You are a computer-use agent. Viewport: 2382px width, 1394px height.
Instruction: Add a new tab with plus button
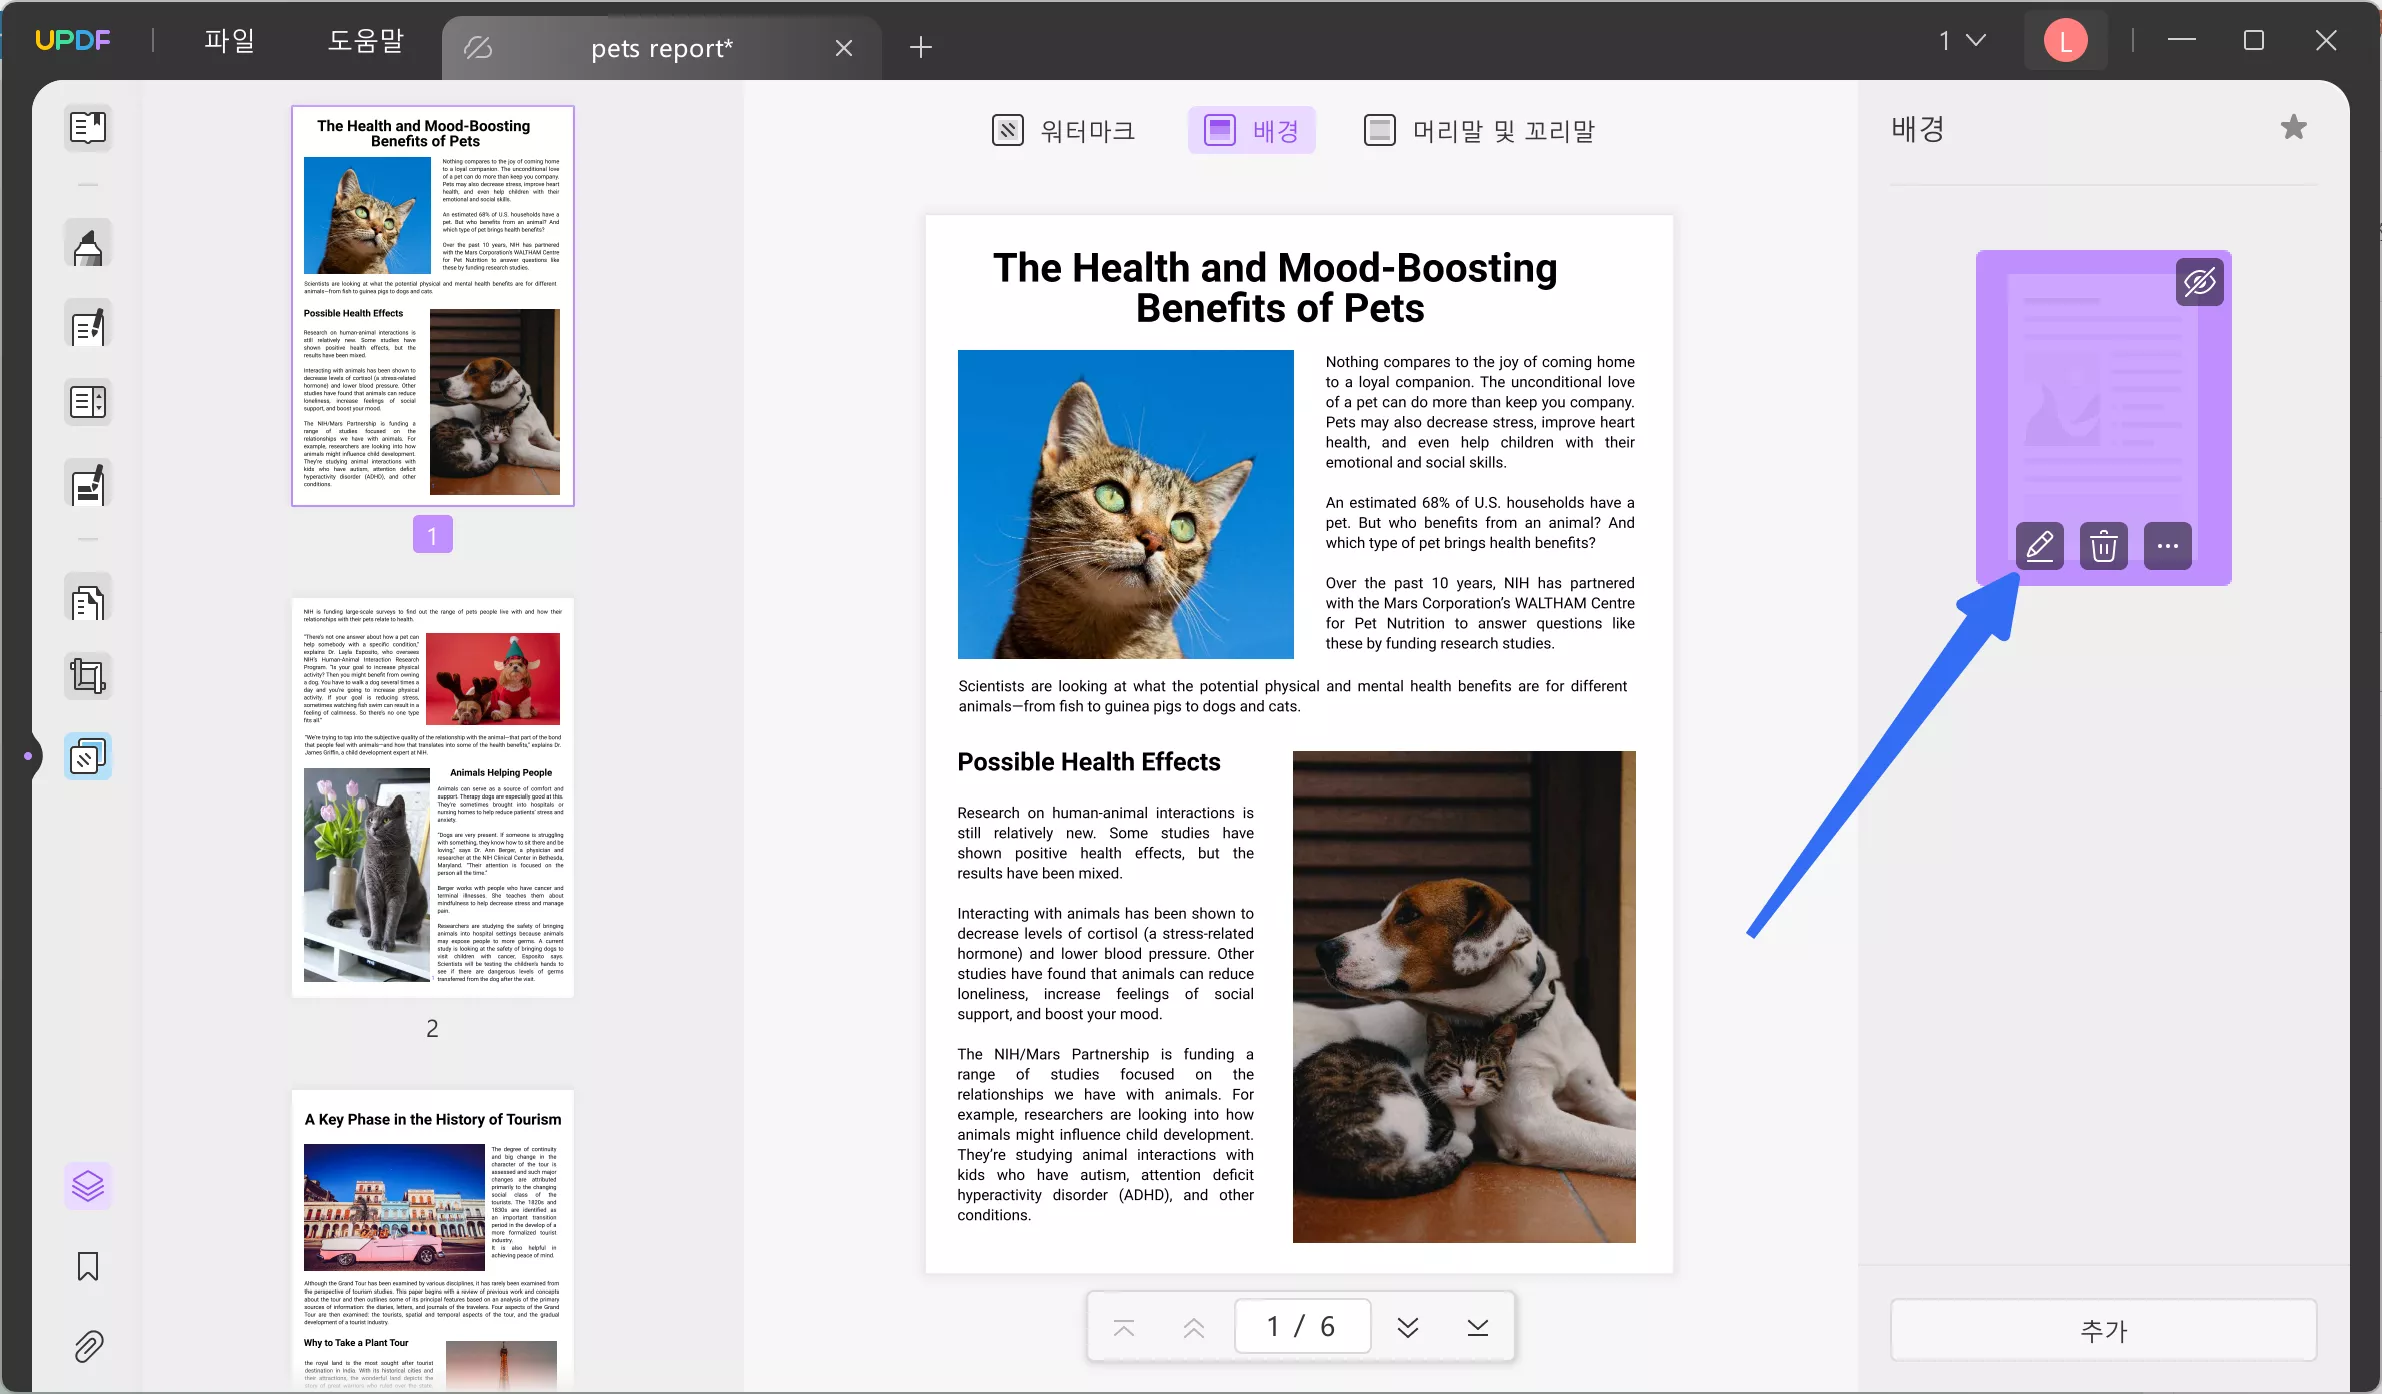[921, 47]
